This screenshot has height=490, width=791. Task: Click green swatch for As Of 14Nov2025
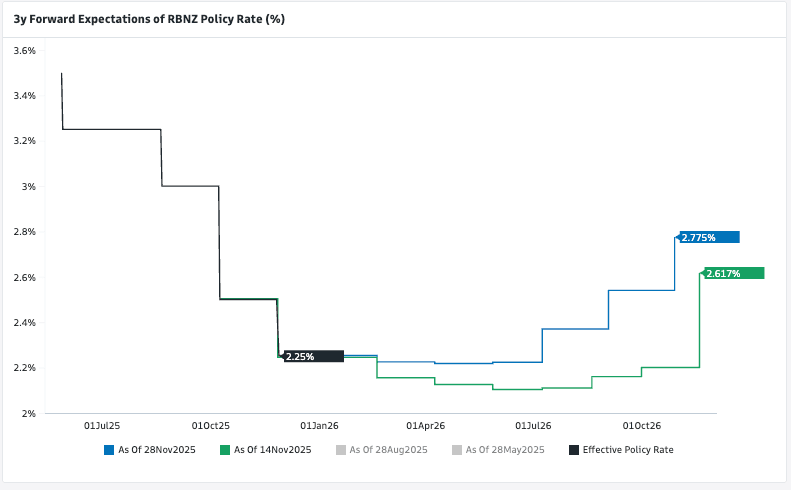[x=225, y=450]
